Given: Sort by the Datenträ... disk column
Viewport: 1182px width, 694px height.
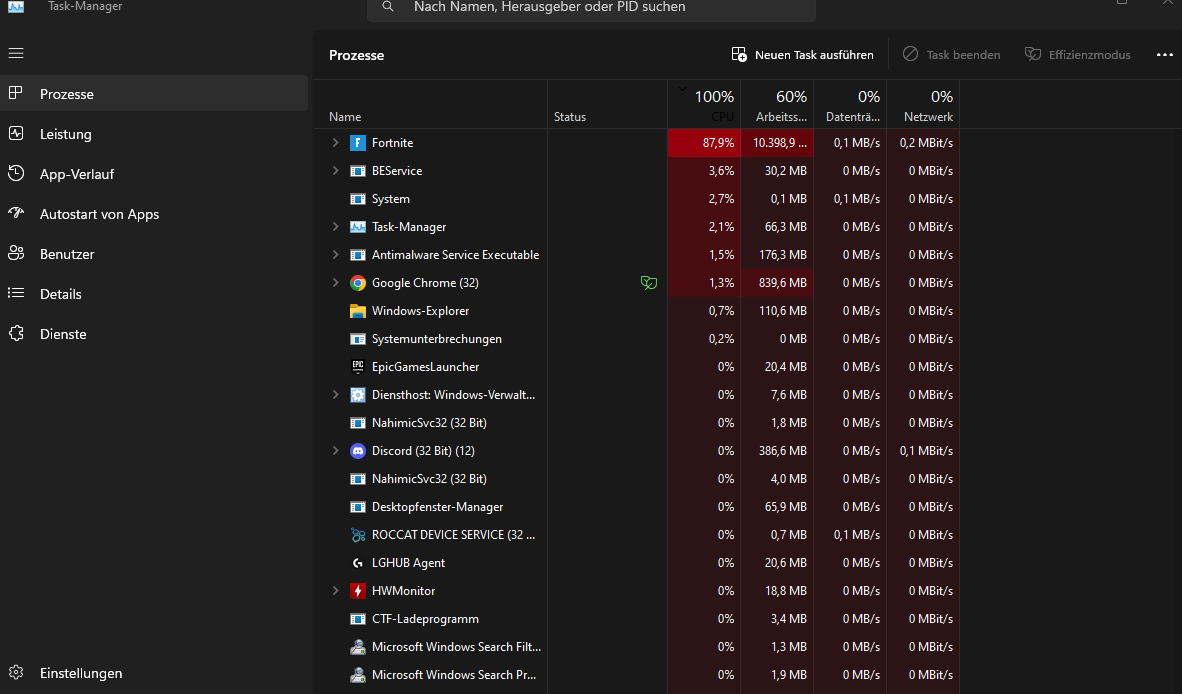Looking at the screenshot, I should click(850, 105).
